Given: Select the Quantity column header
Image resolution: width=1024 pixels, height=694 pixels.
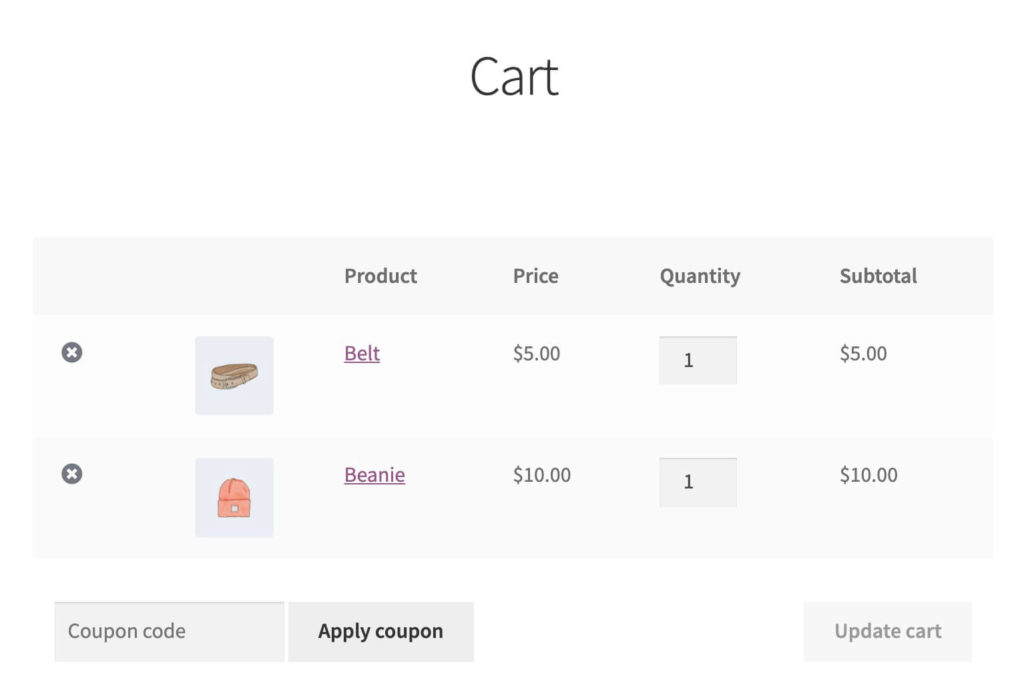Looking at the screenshot, I should [x=700, y=277].
